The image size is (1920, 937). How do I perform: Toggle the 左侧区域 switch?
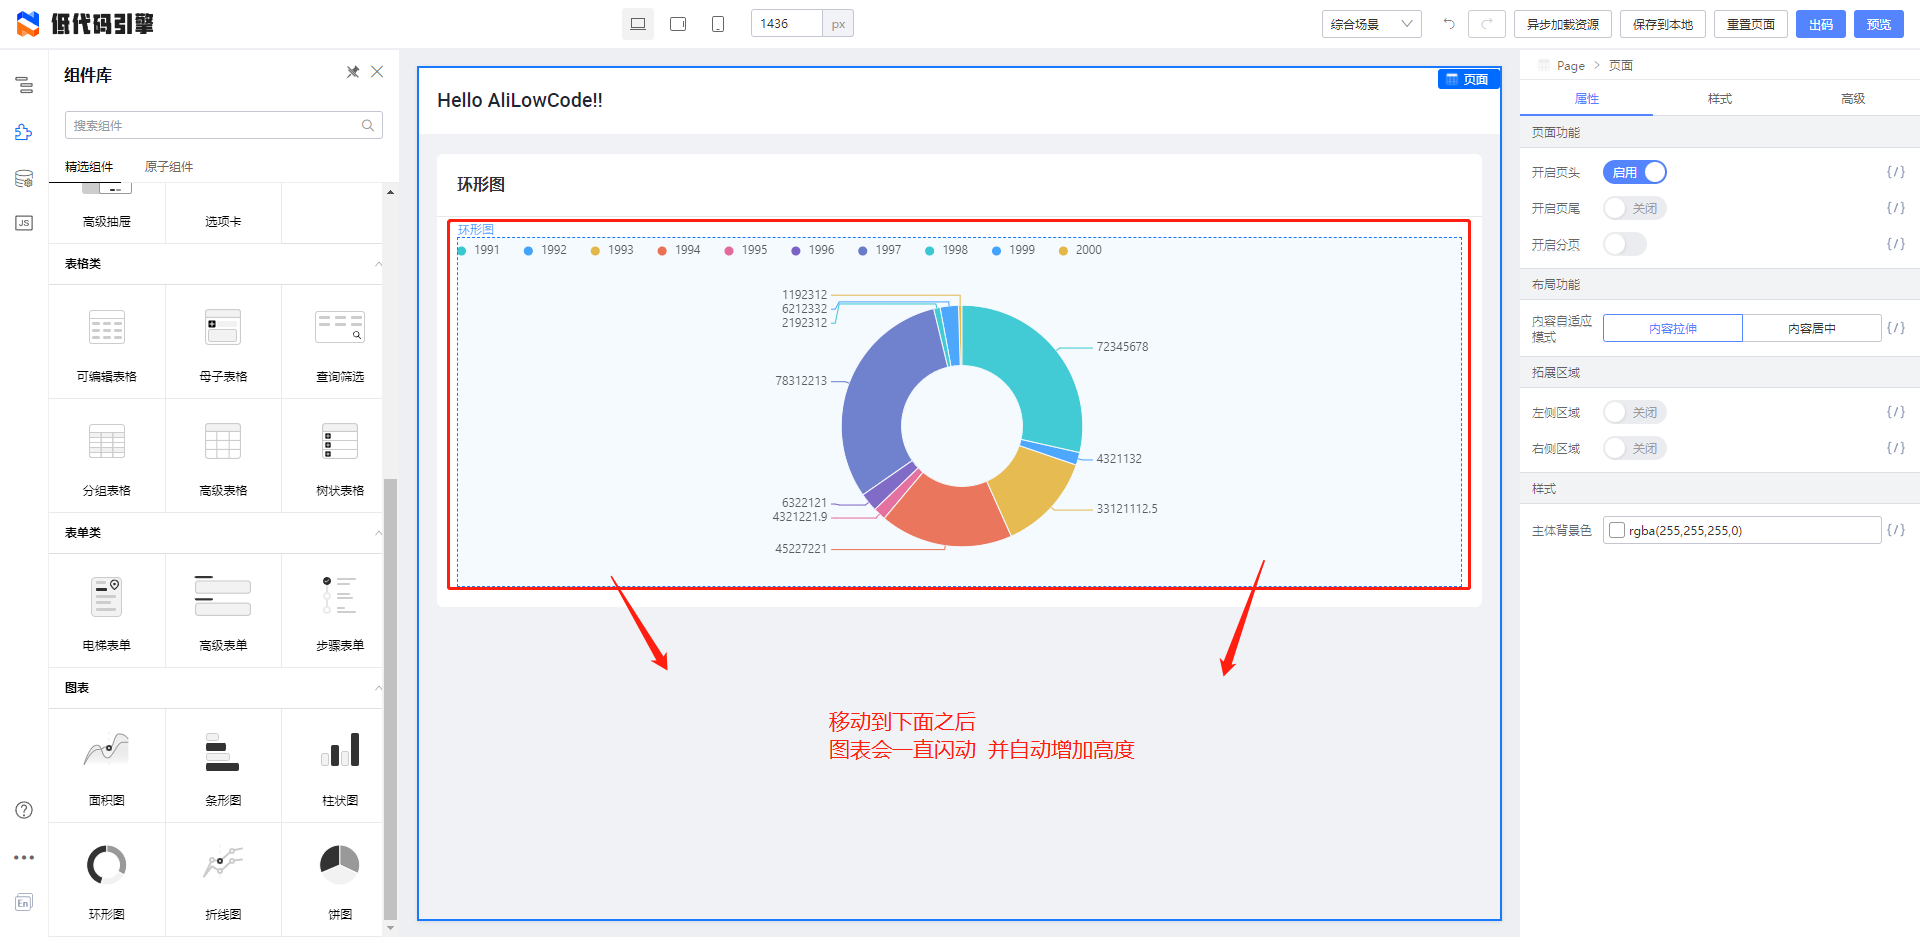pyautogui.click(x=1635, y=412)
